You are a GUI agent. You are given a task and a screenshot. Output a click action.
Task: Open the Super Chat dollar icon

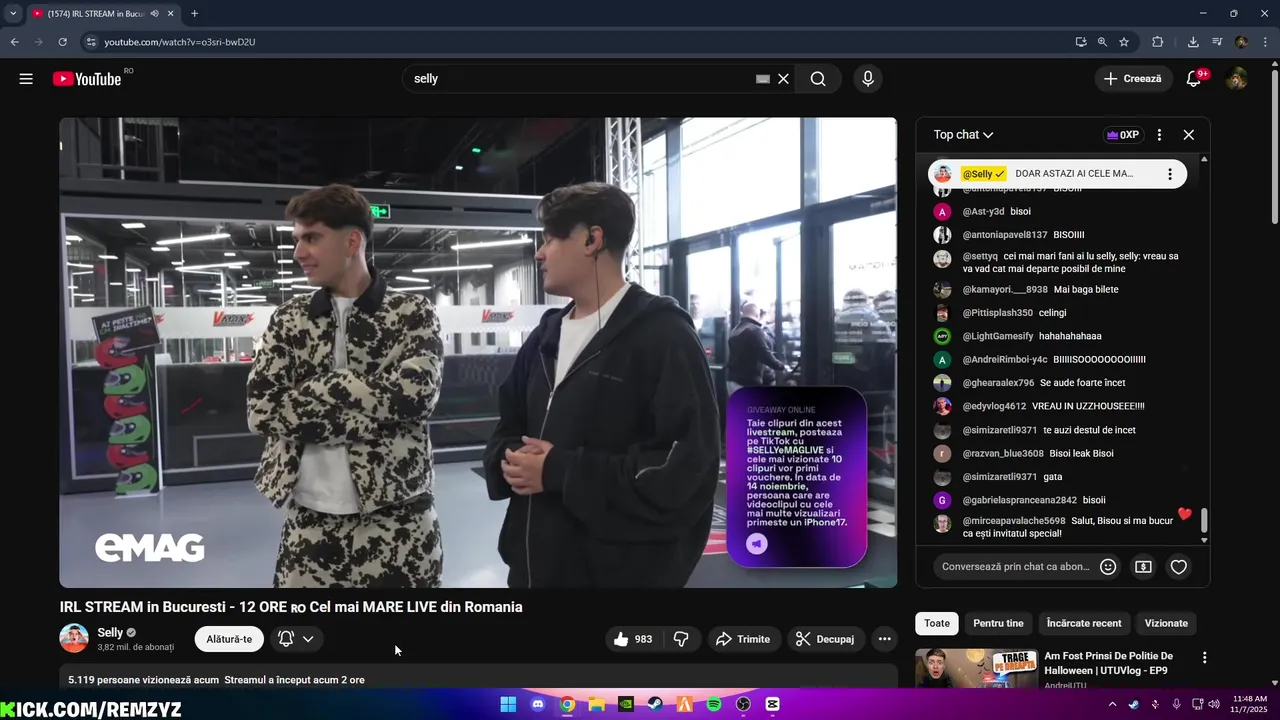click(1143, 567)
